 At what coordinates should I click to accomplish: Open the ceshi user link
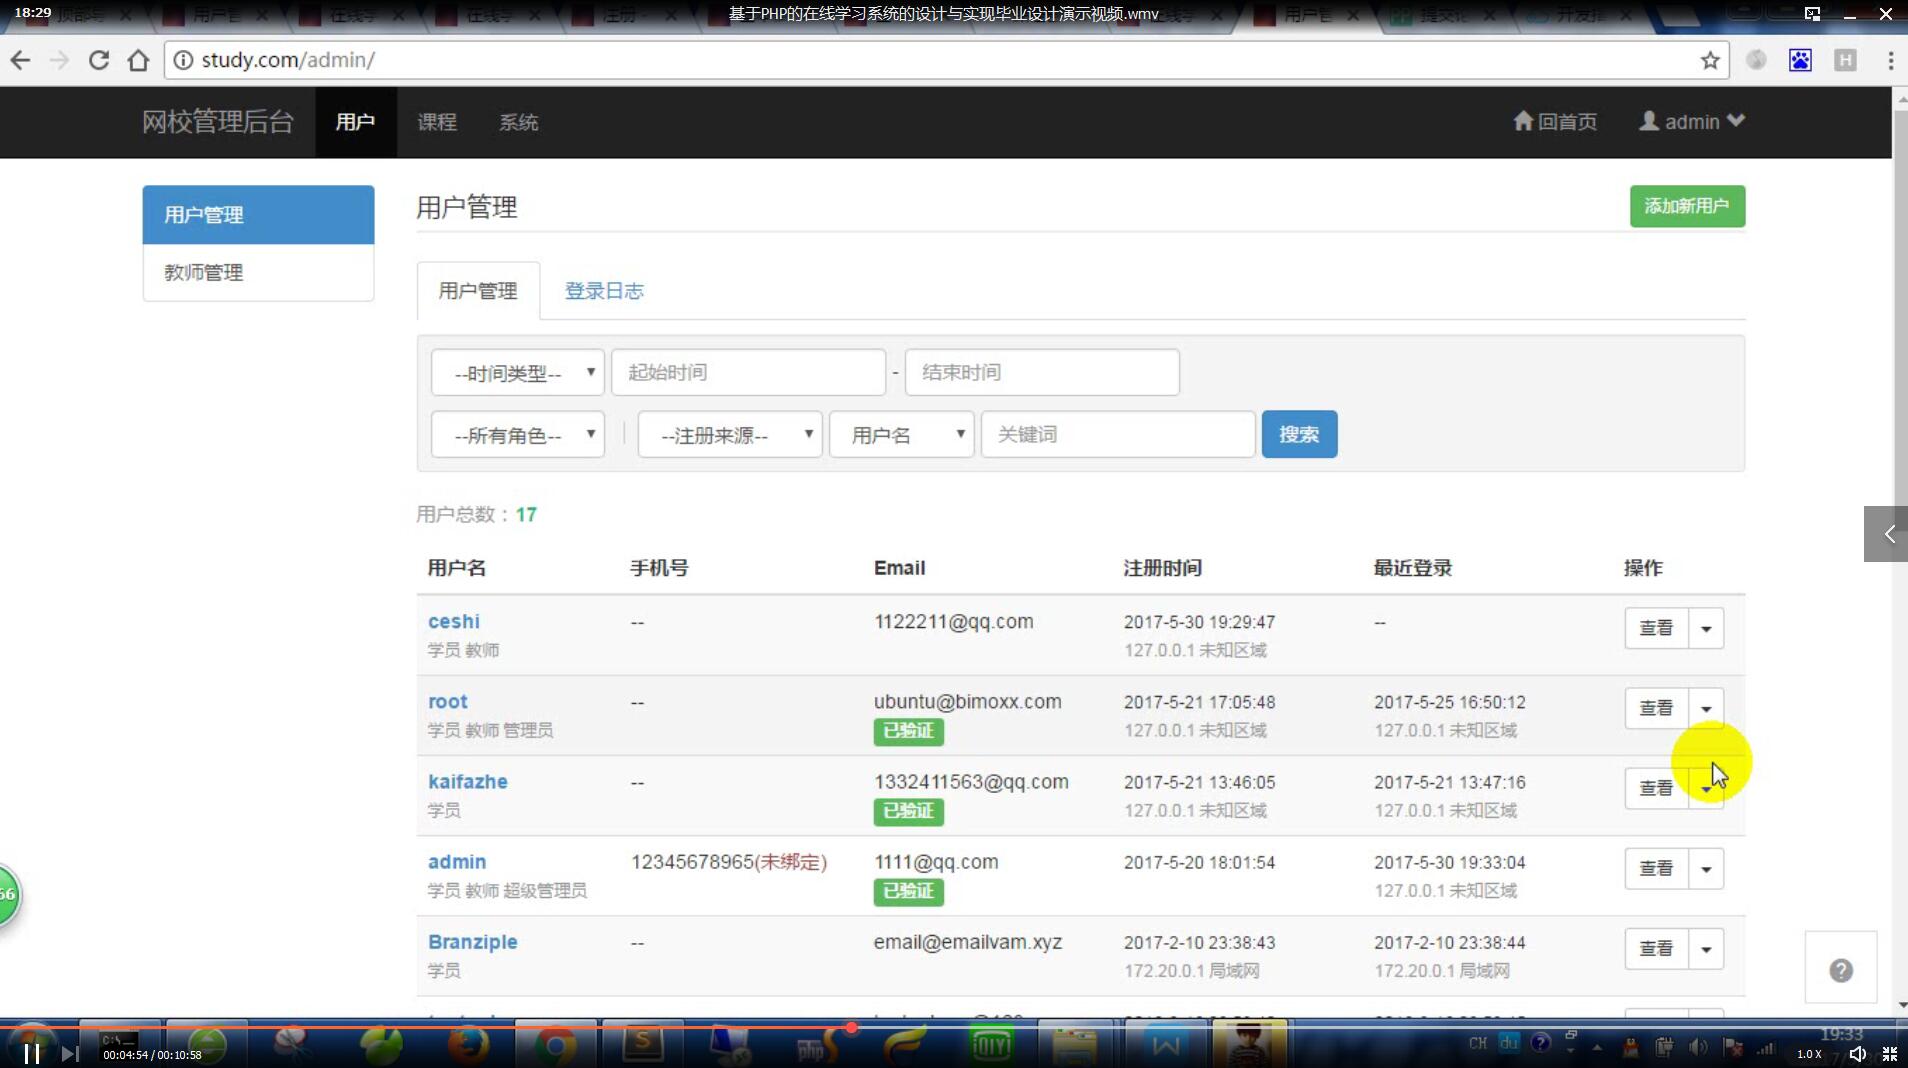click(454, 621)
